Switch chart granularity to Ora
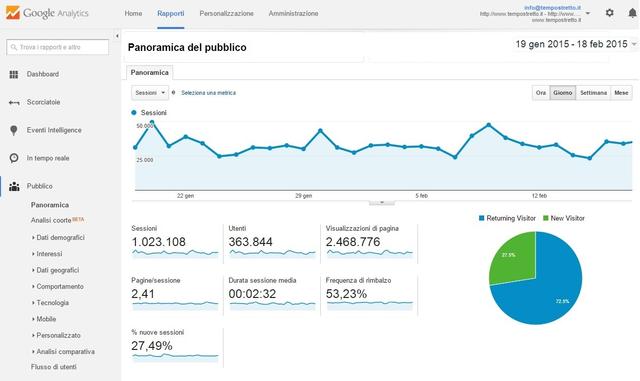The image size is (640, 381). tap(541, 93)
